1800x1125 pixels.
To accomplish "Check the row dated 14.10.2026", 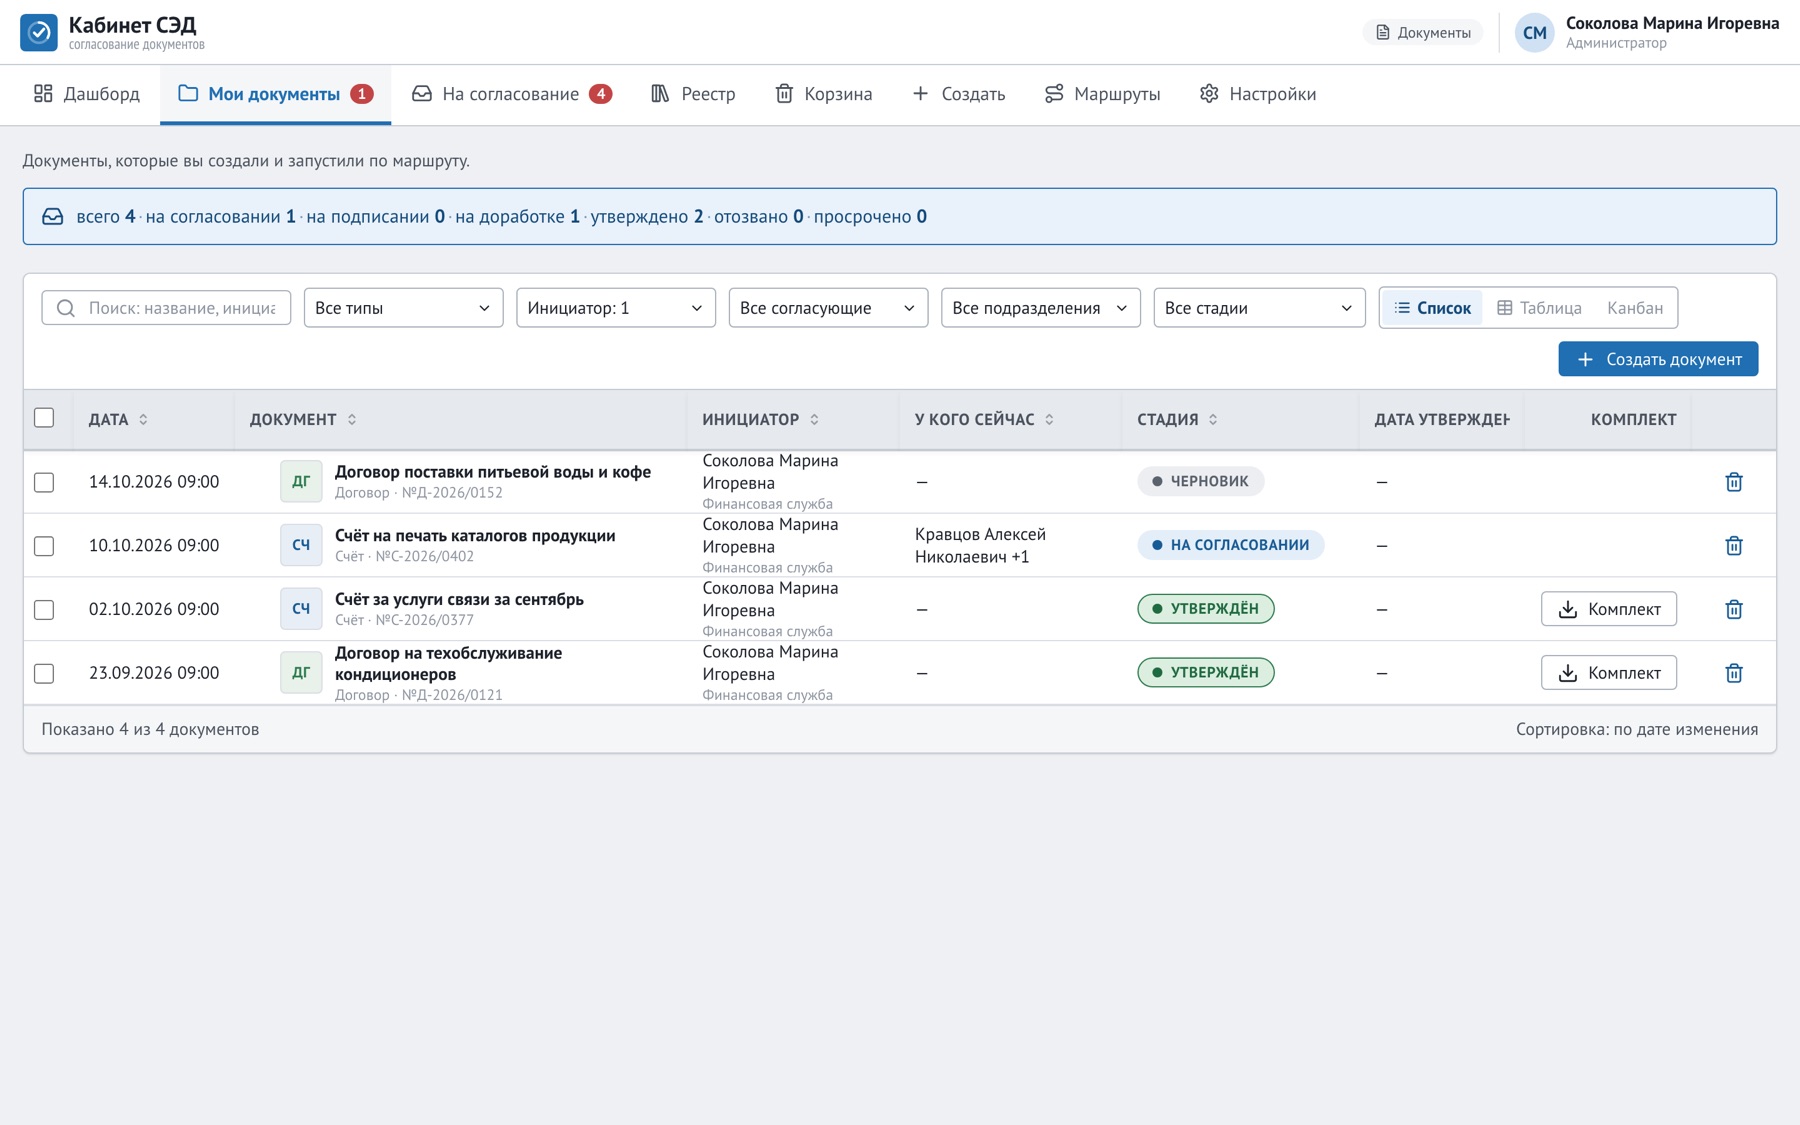I will 44,482.
